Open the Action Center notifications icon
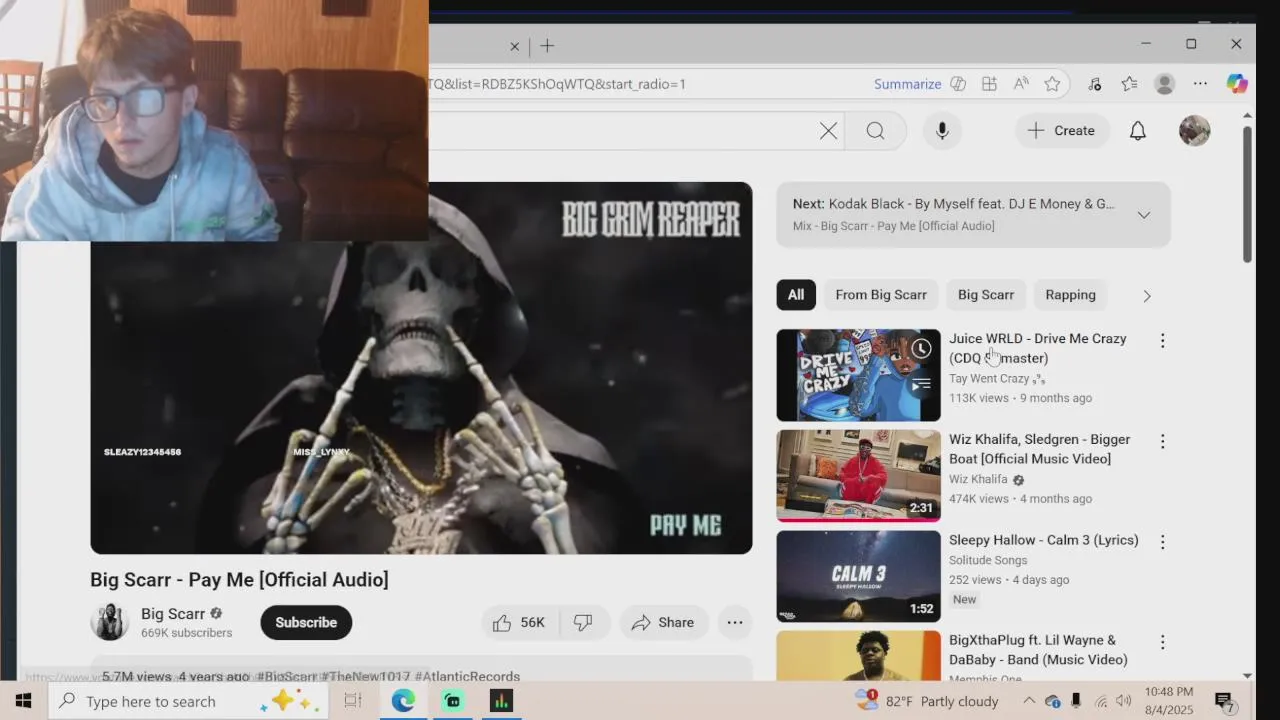 pyautogui.click(x=1225, y=701)
